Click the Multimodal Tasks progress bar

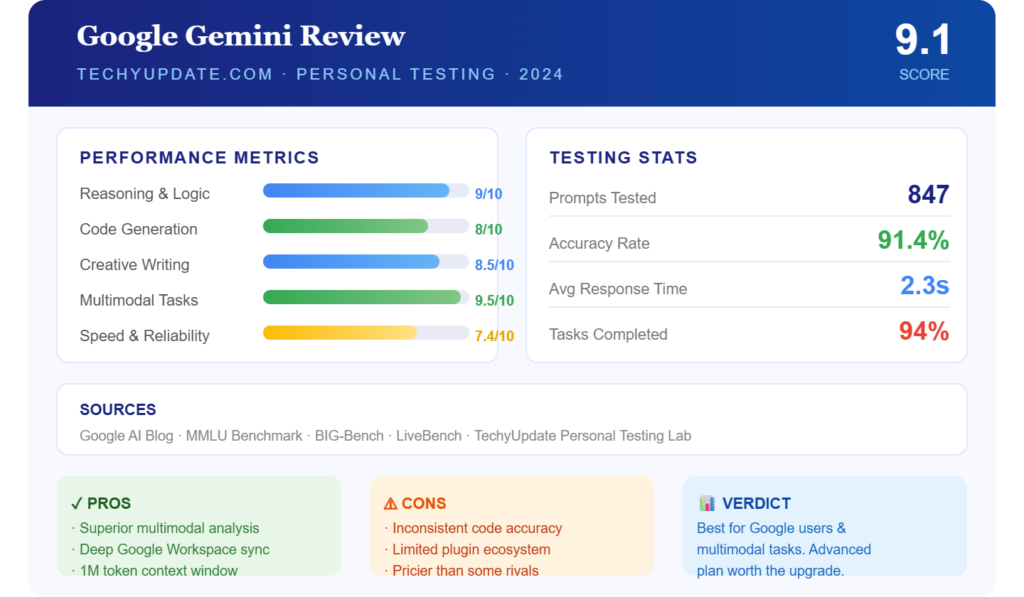[x=366, y=297]
